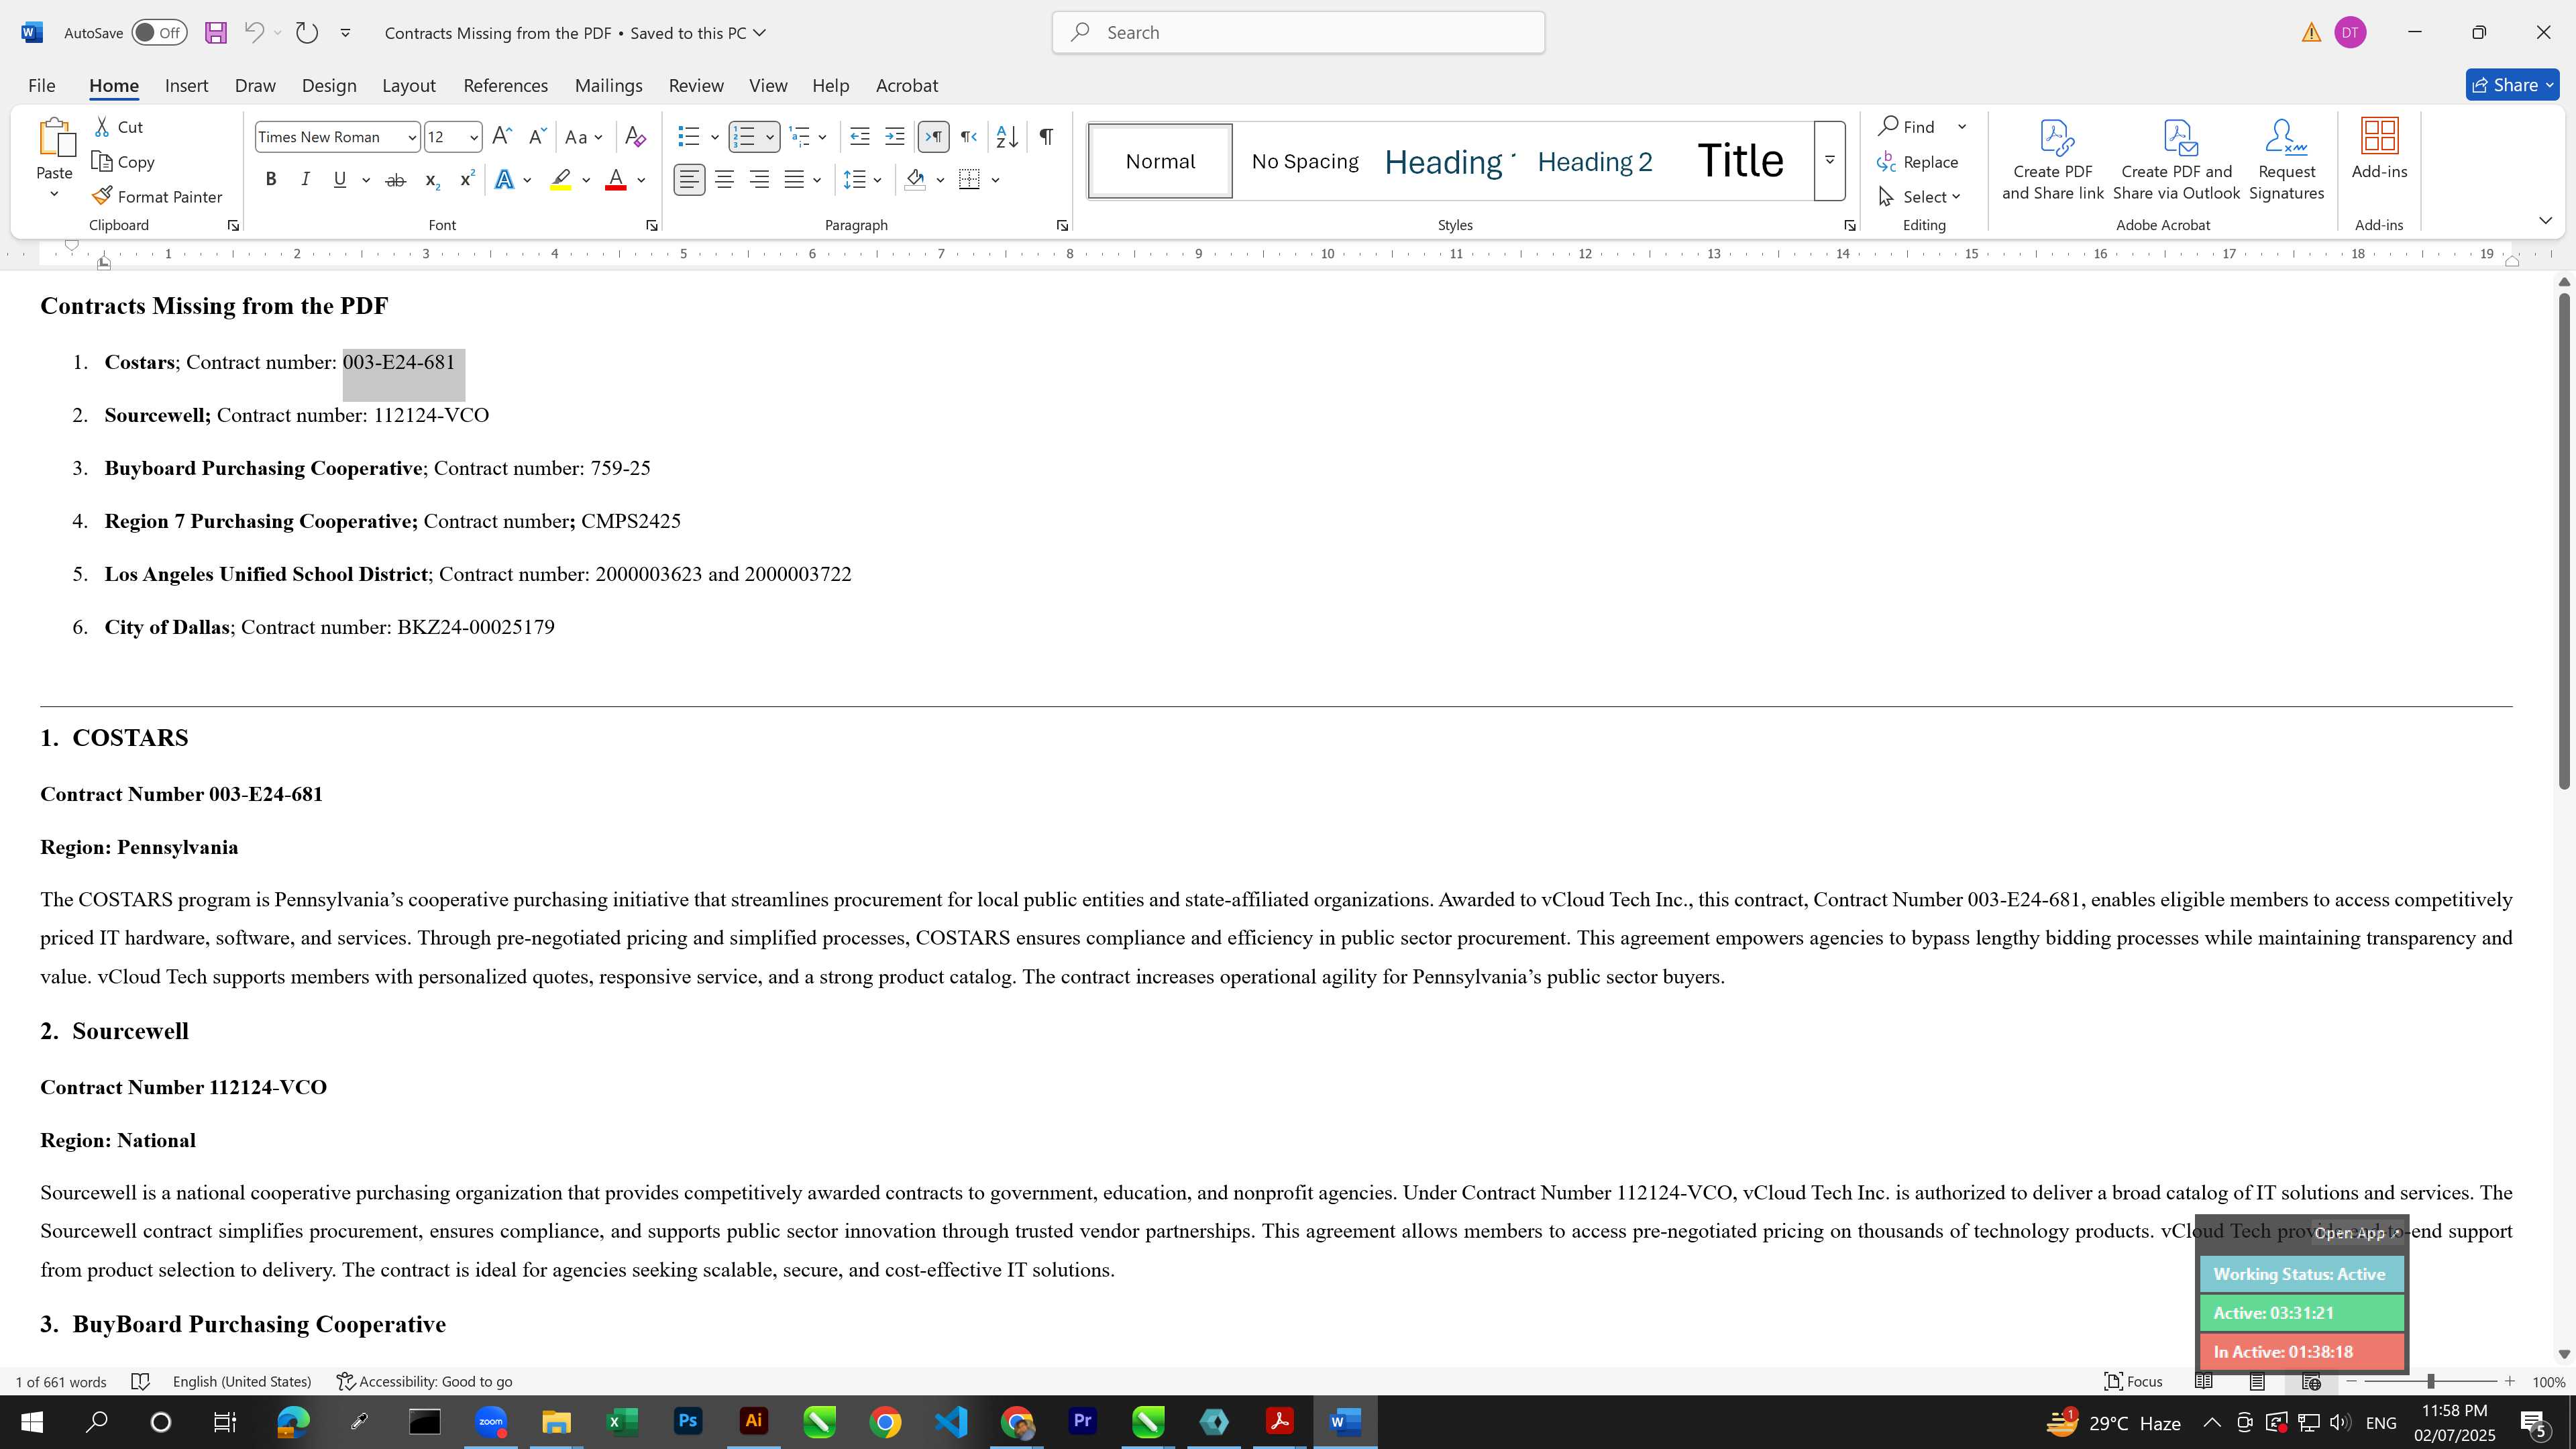The height and width of the screenshot is (1449, 2576).
Task: Toggle show paragraph marks pilcrow
Action: (1046, 137)
